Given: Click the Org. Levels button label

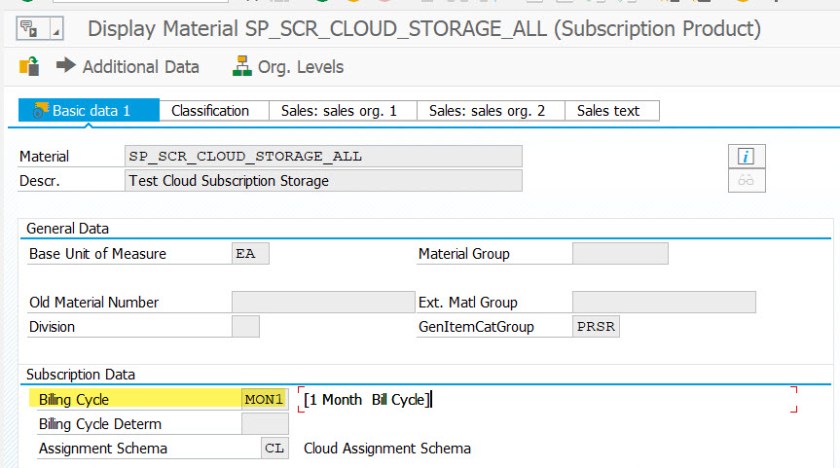Looking at the screenshot, I should tap(300, 67).
